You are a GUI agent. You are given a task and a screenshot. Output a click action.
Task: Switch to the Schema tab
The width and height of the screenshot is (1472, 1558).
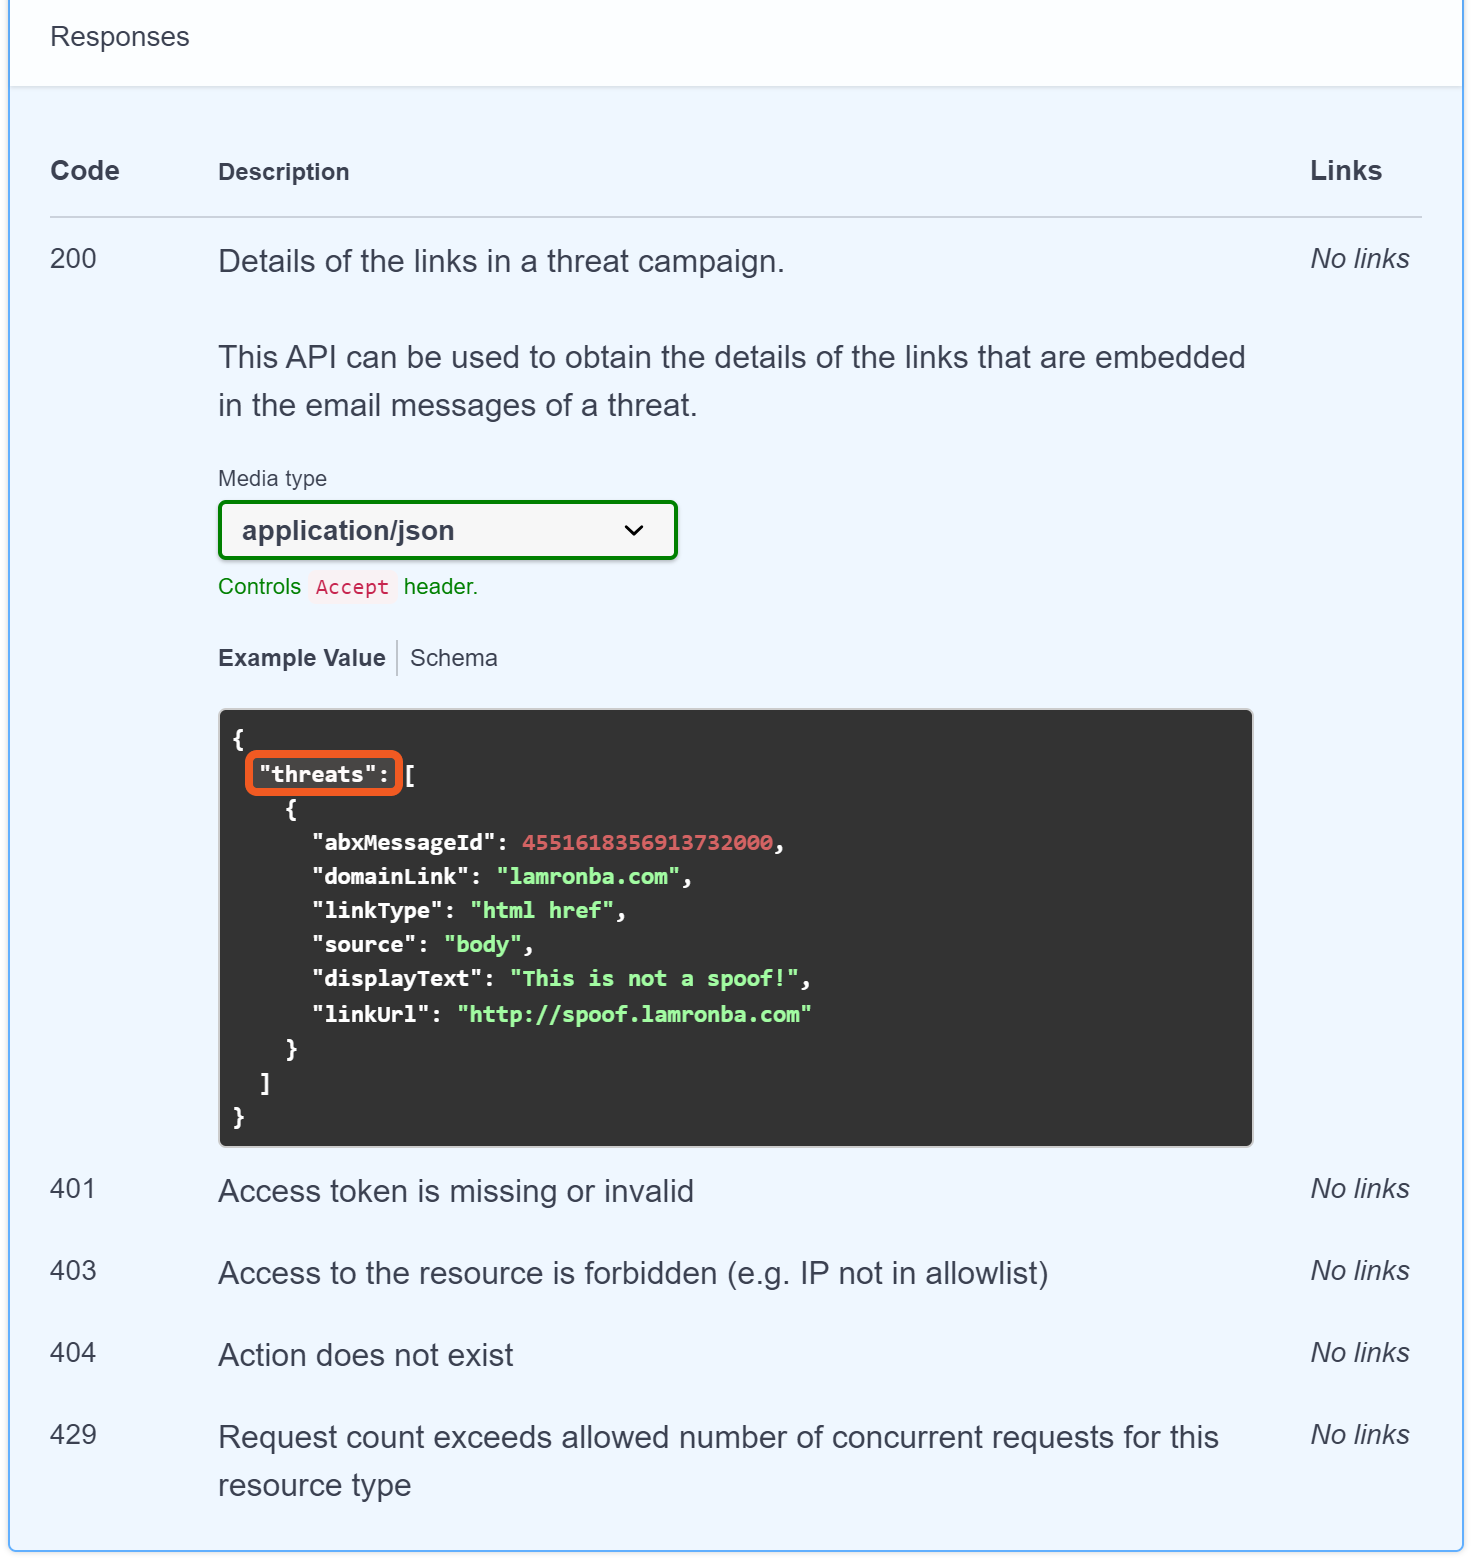(453, 658)
